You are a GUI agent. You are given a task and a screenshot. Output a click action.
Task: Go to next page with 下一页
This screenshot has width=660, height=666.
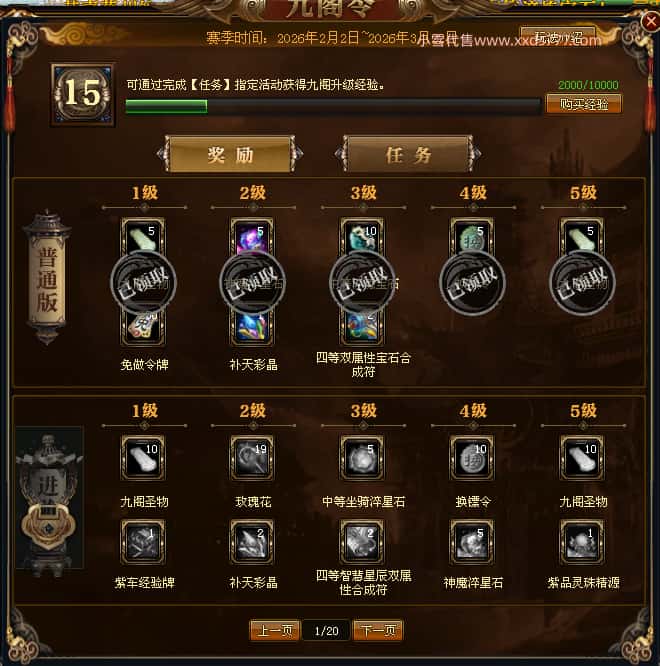[x=378, y=630]
